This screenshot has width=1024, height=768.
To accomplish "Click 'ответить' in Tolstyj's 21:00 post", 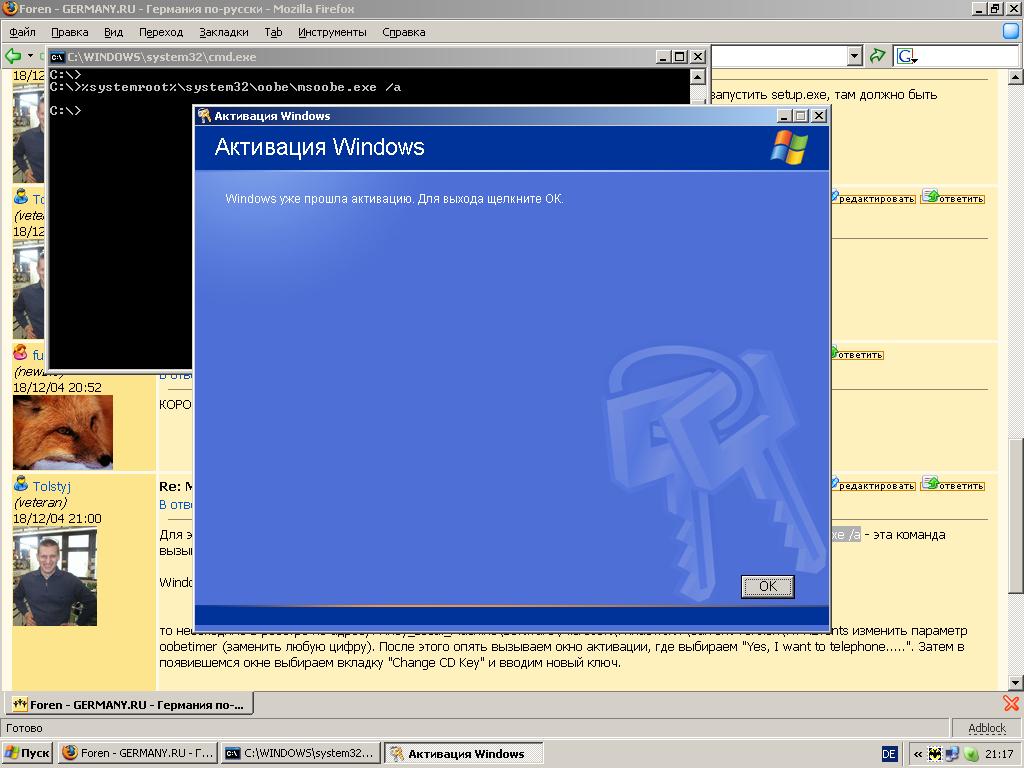I will (x=953, y=484).
